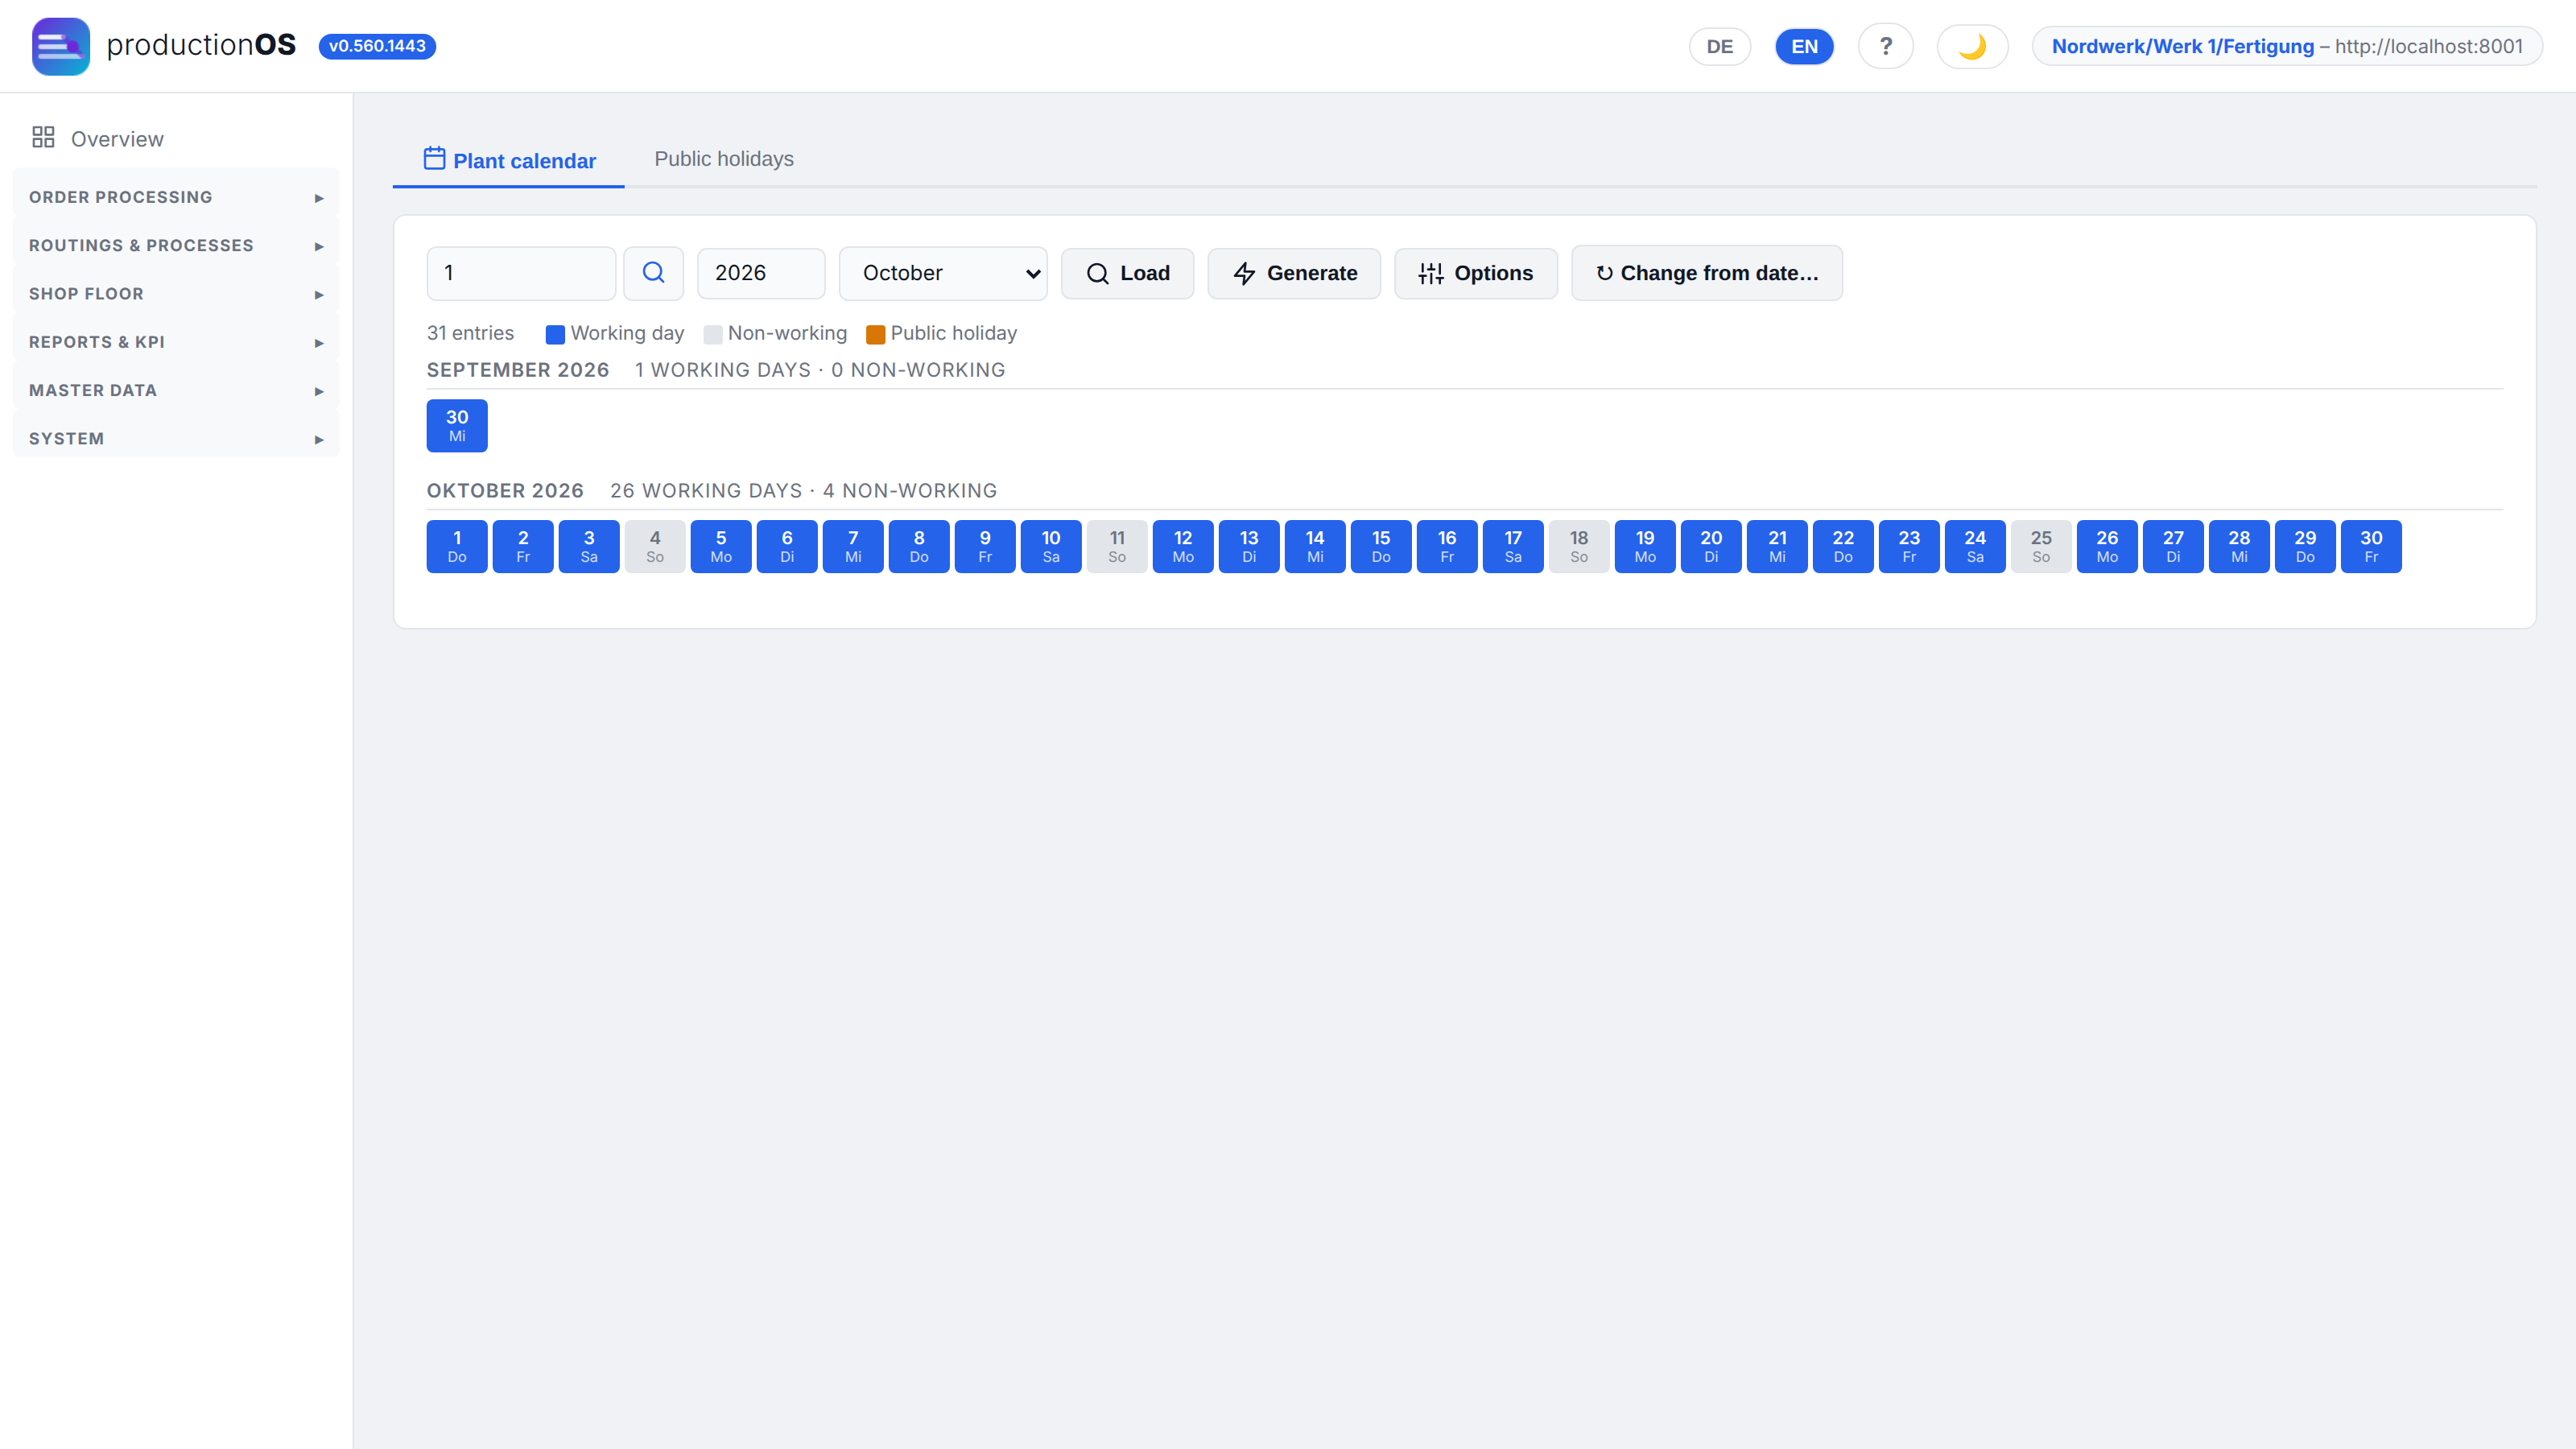Open the October month dropdown
This screenshot has width=2576, height=1449.
pyautogui.click(x=943, y=273)
